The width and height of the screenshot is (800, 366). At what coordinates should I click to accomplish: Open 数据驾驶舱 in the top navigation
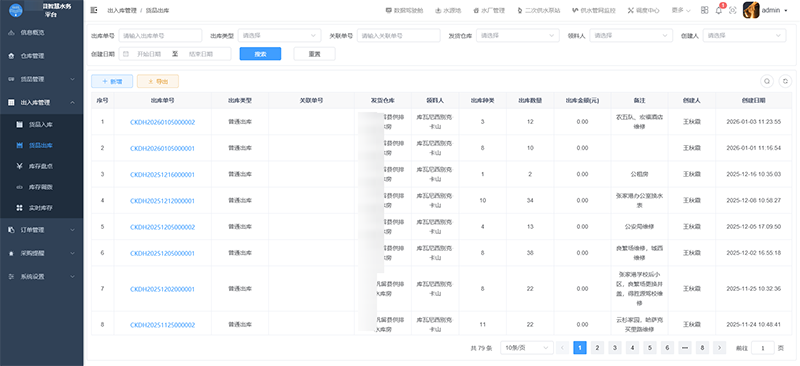click(x=404, y=10)
